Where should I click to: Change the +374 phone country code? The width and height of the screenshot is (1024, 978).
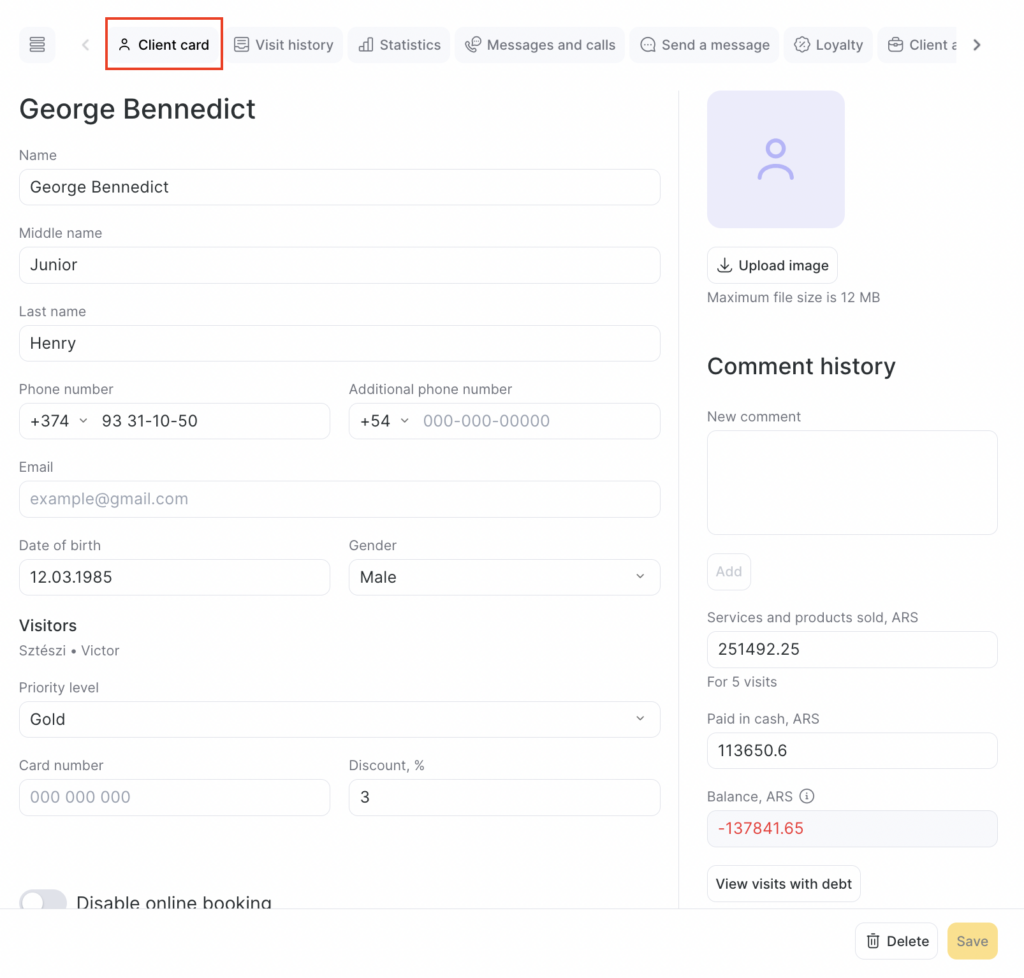(58, 421)
